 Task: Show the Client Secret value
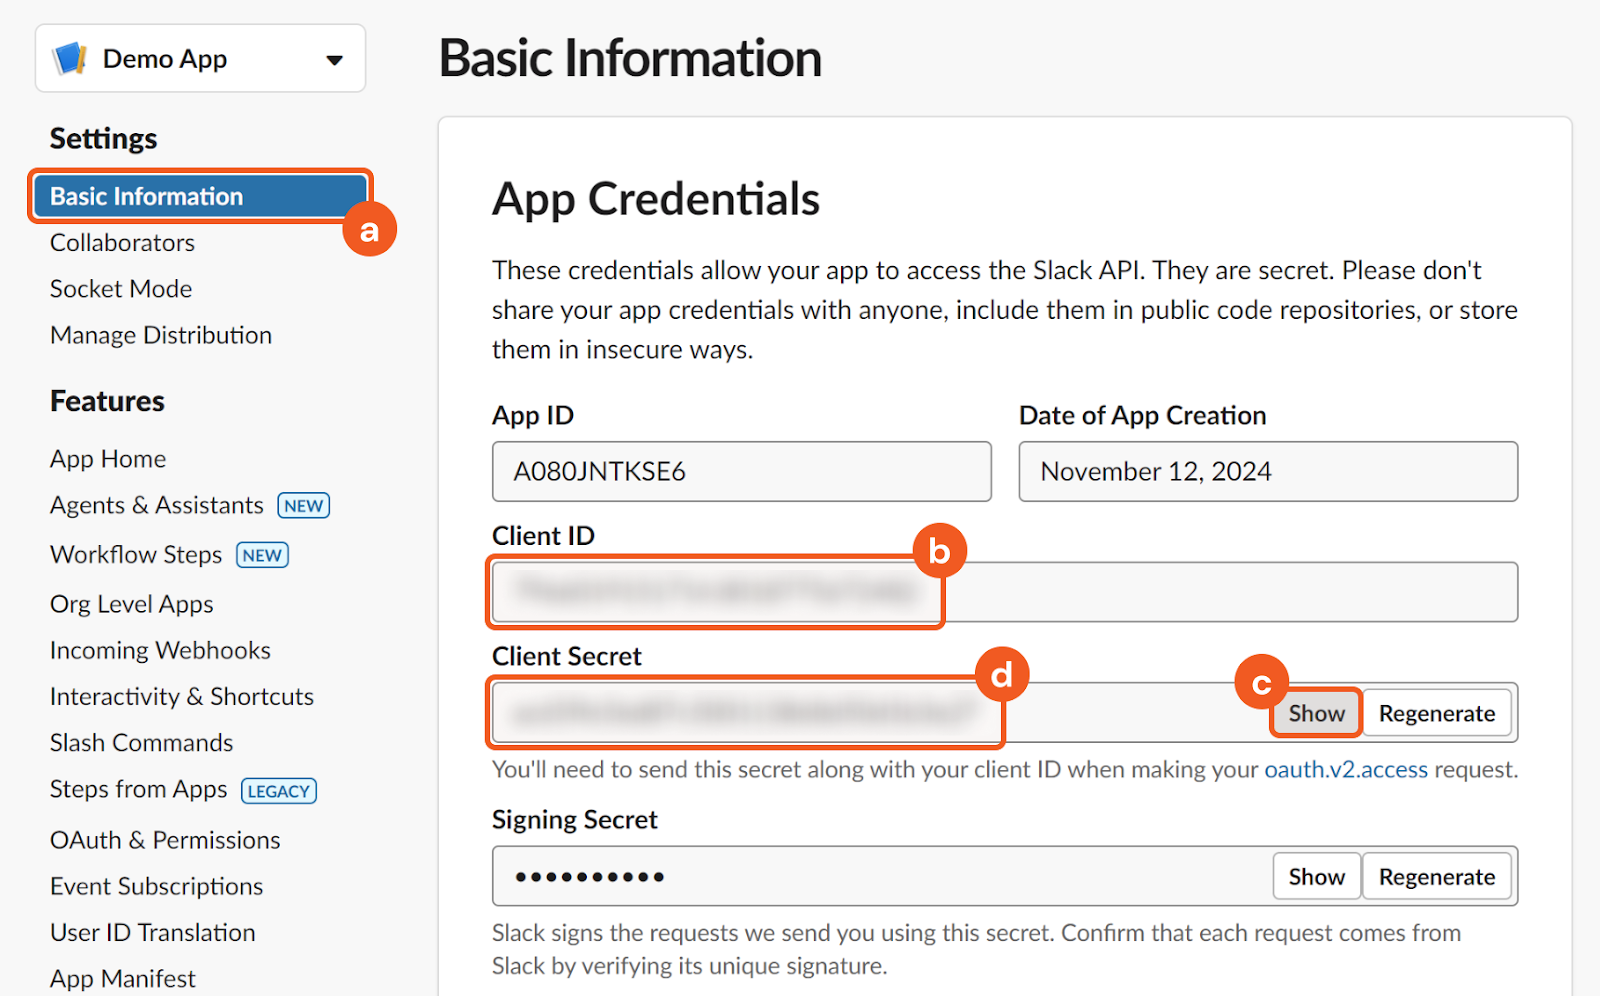(x=1316, y=713)
